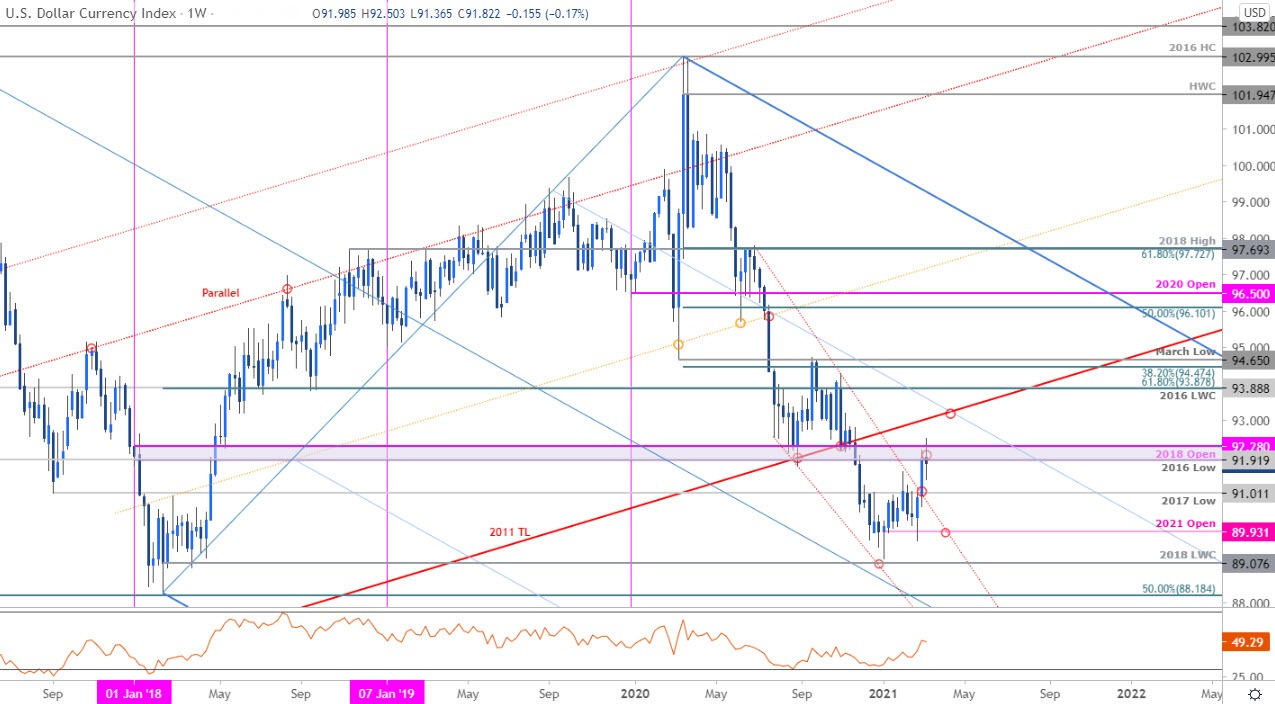Viewport: 1275px width, 704px height.
Task: Select the 61.80%(93.878) Fibonacci label
Action: (x=1178, y=380)
